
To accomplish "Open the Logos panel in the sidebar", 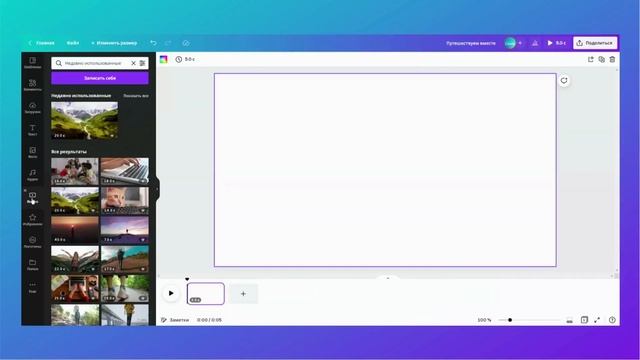I will pos(32,242).
